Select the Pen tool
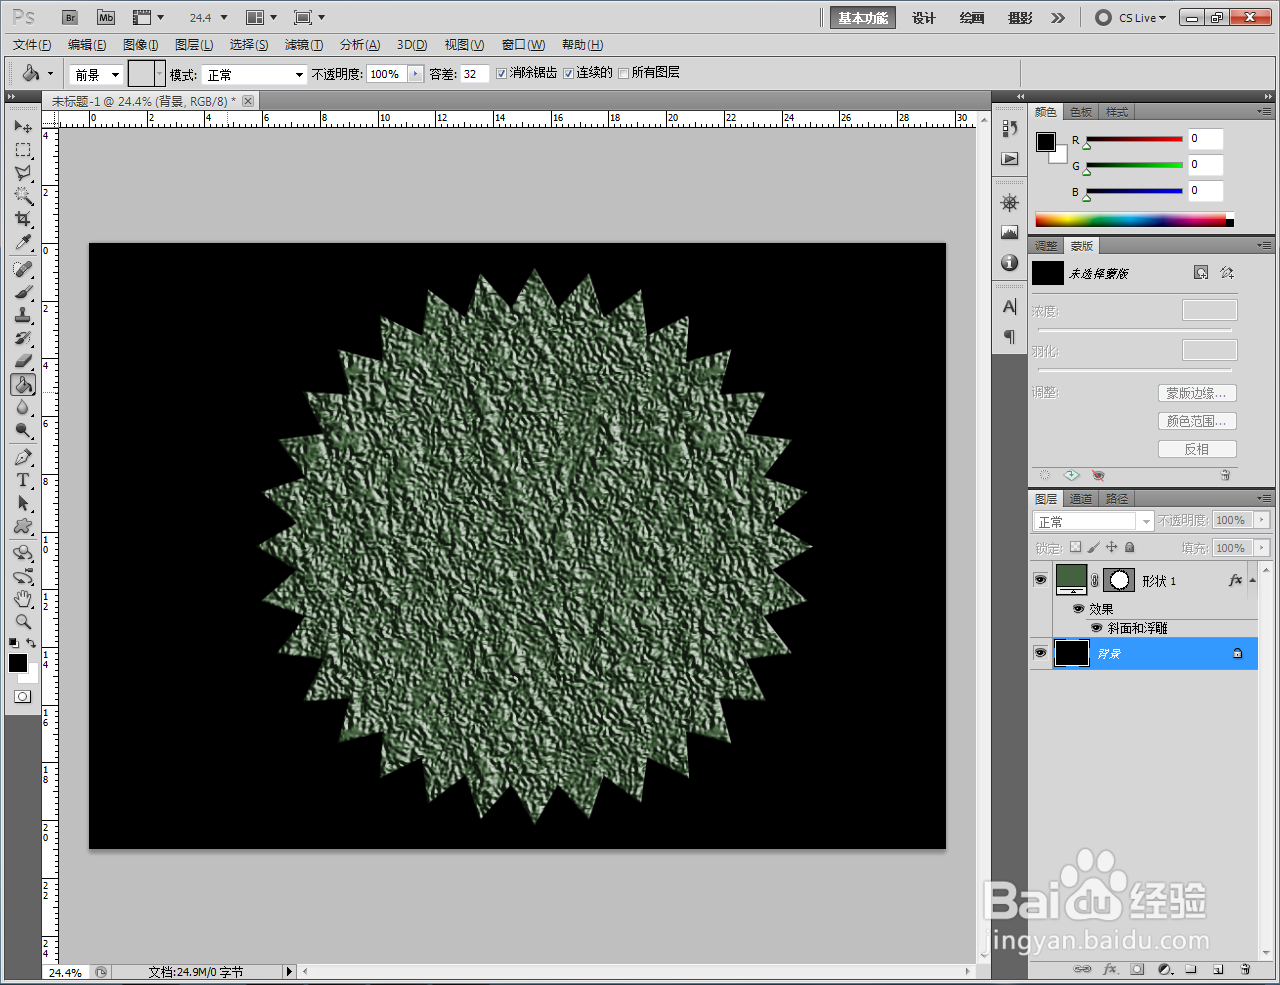Viewport: 1280px width, 985px height. 23,457
